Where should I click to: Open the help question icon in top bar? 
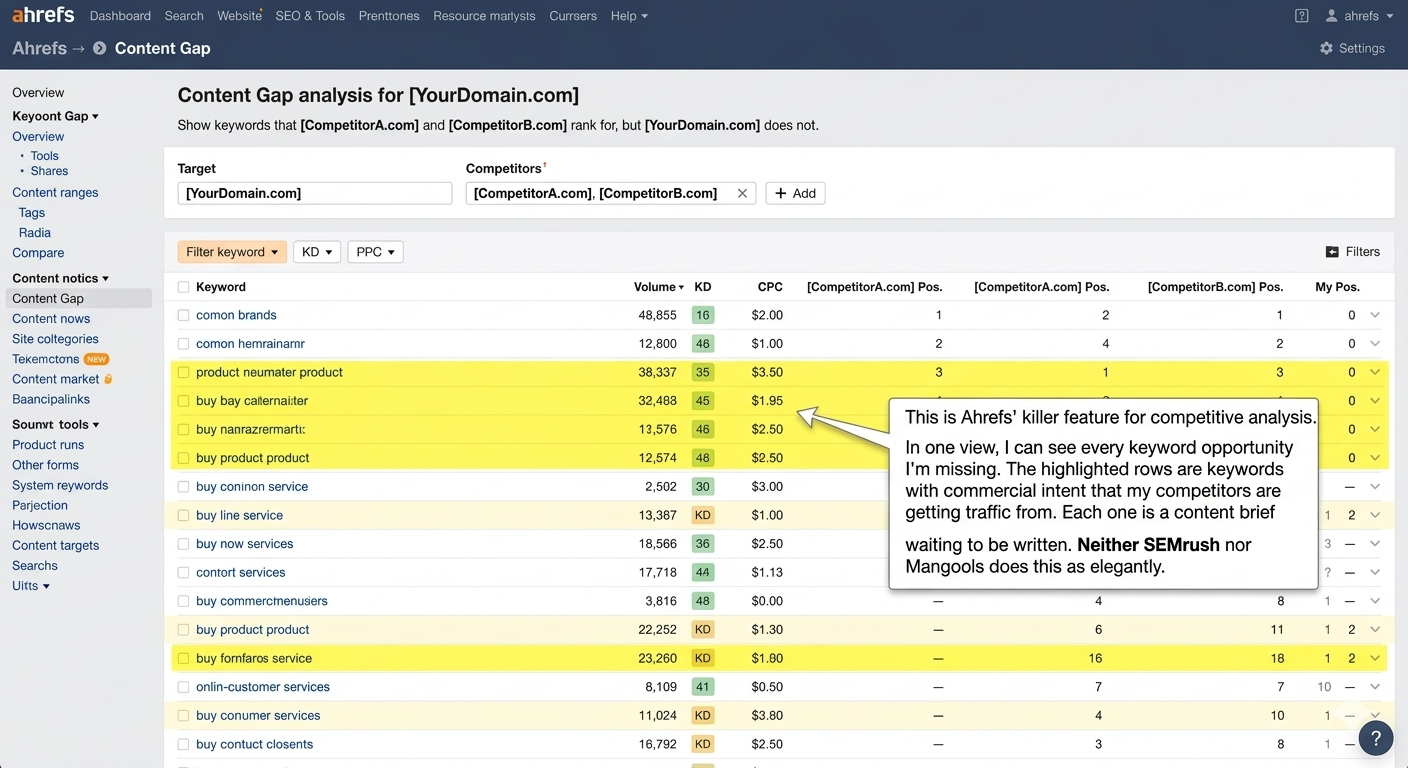point(1301,16)
